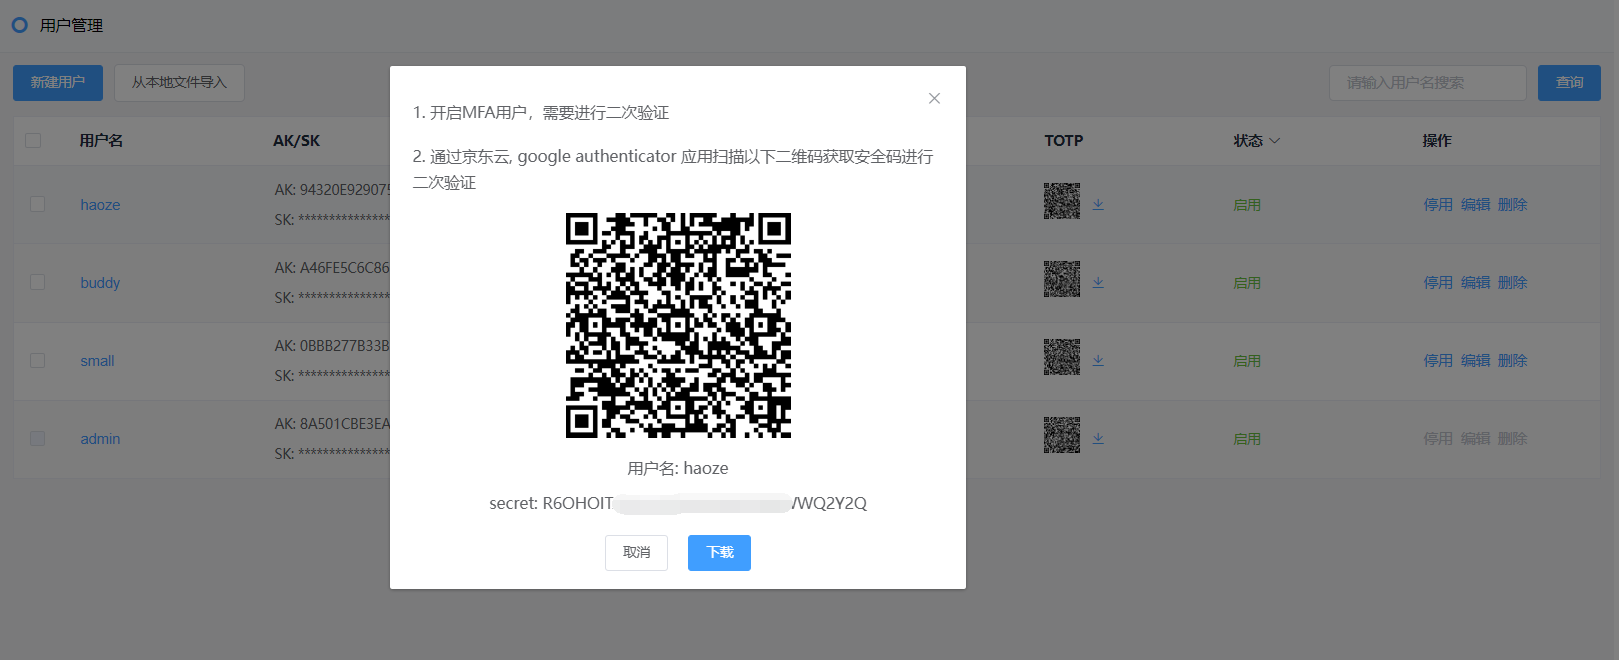Click 停用 for admin
Screen dimensions: 1619x660
pos(1438,438)
